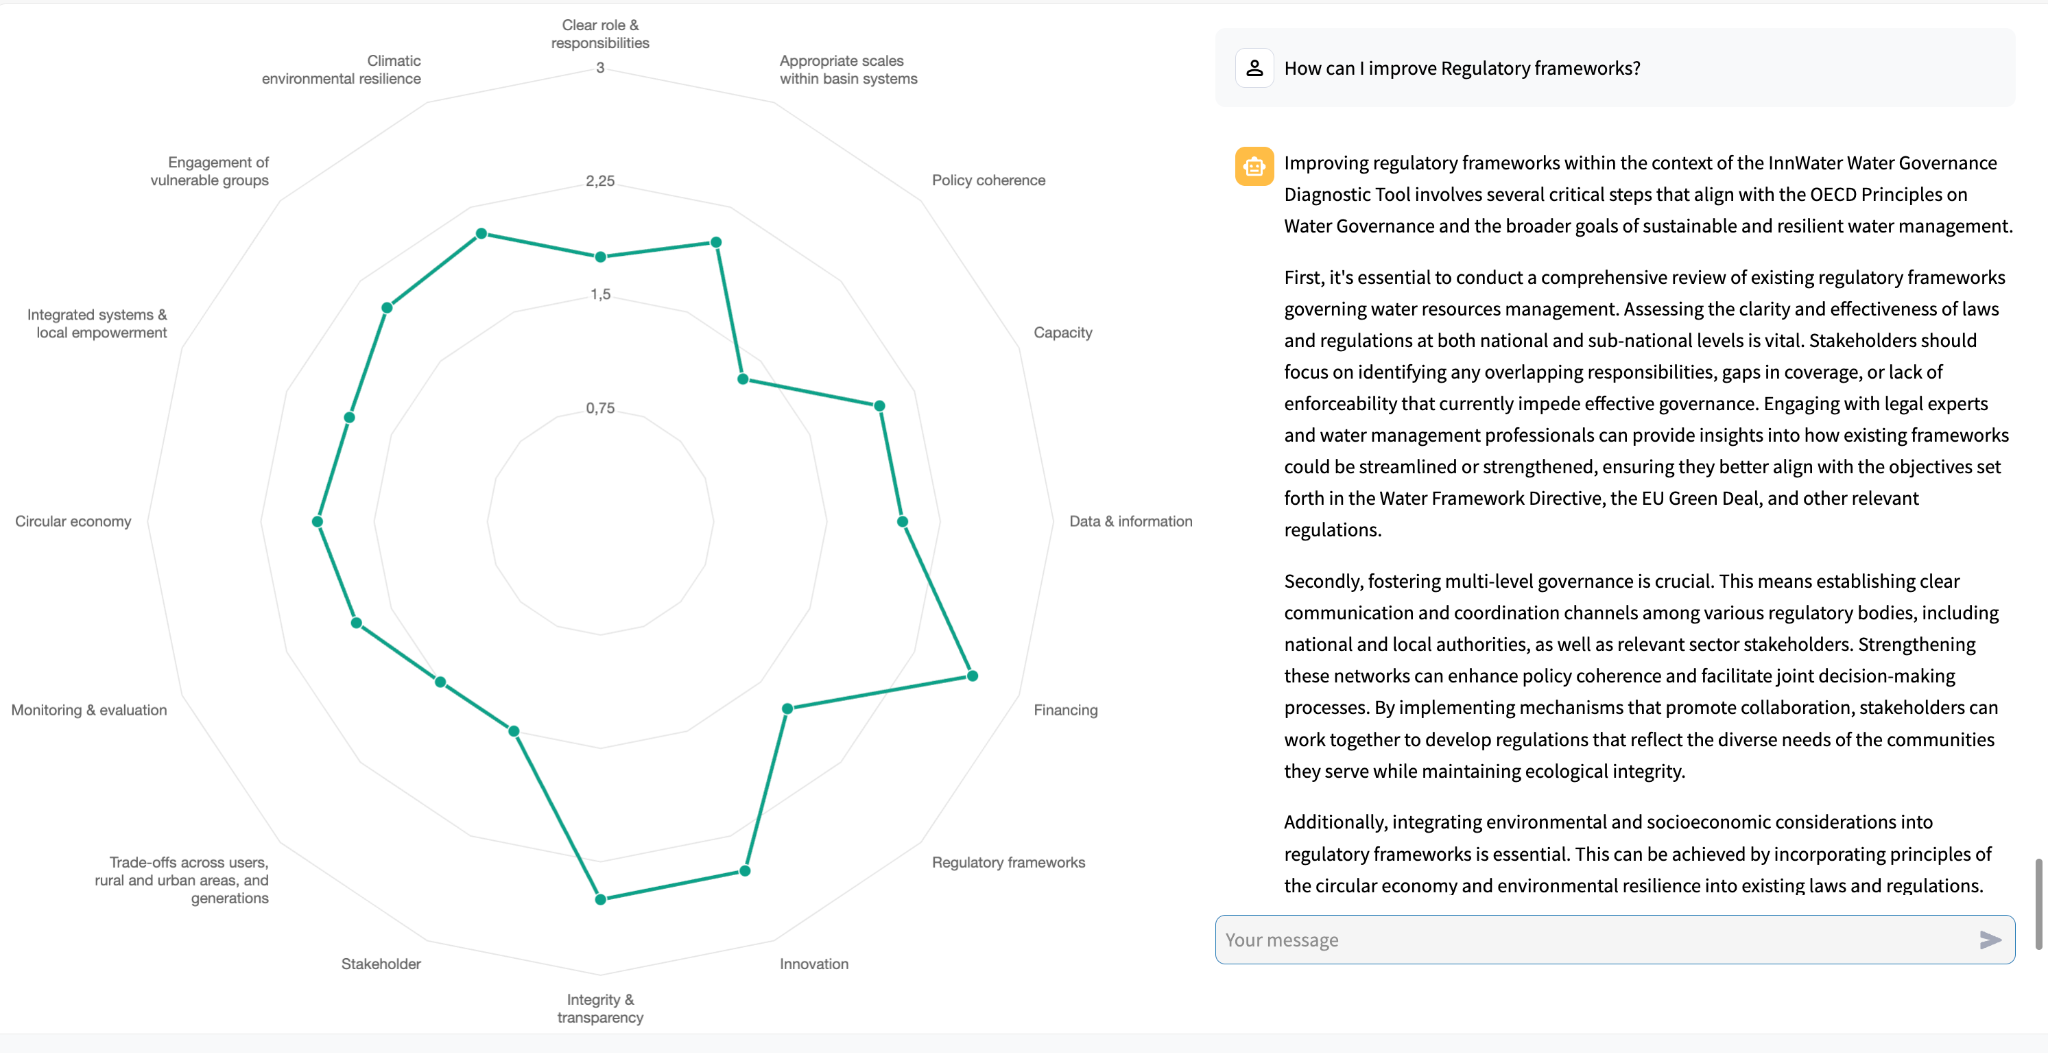Click the Innovation data point on chart
This screenshot has width=2048, height=1053.
tap(745, 871)
